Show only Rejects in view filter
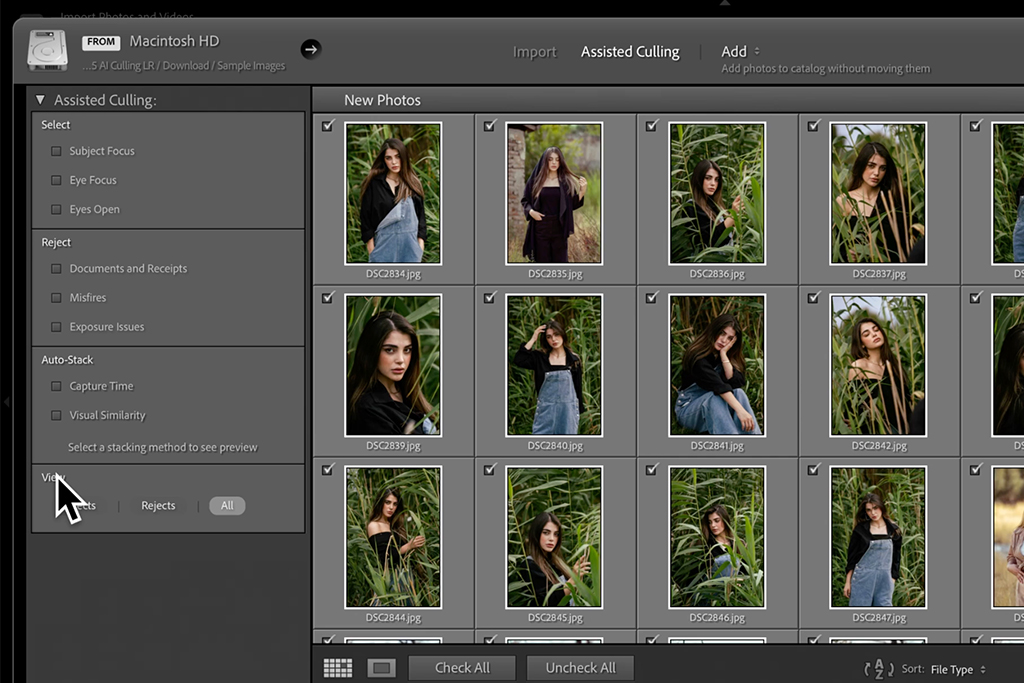 [x=158, y=506]
